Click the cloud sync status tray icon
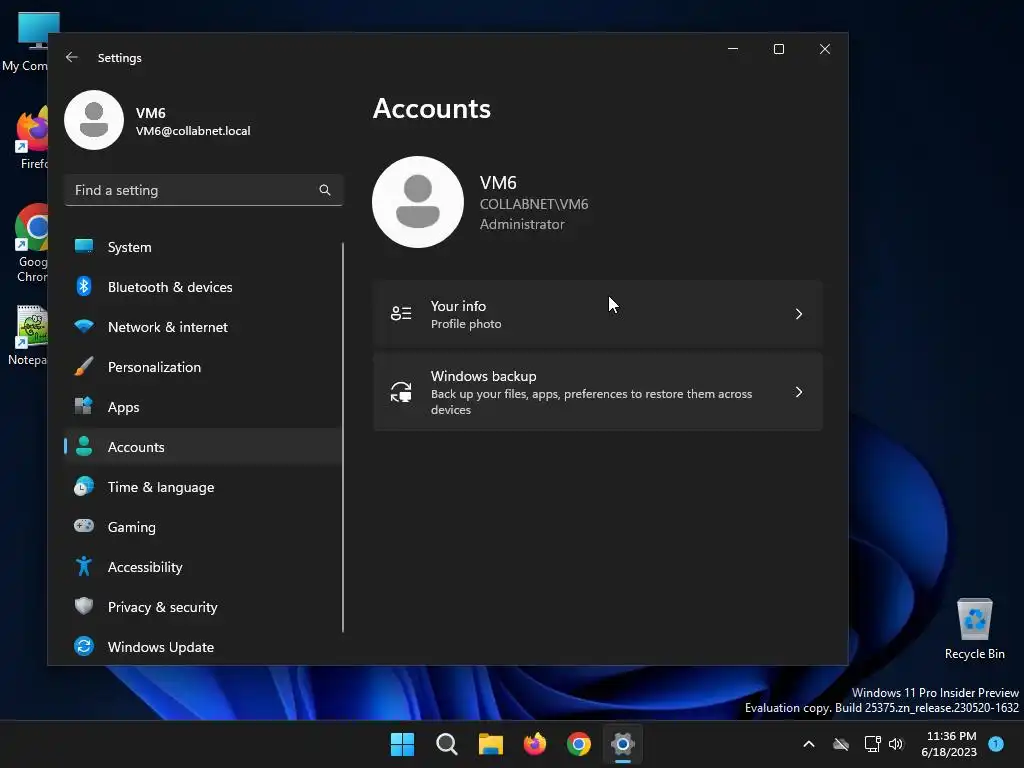The height and width of the screenshot is (768, 1024). pyautogui.click(x=841, y=744)
